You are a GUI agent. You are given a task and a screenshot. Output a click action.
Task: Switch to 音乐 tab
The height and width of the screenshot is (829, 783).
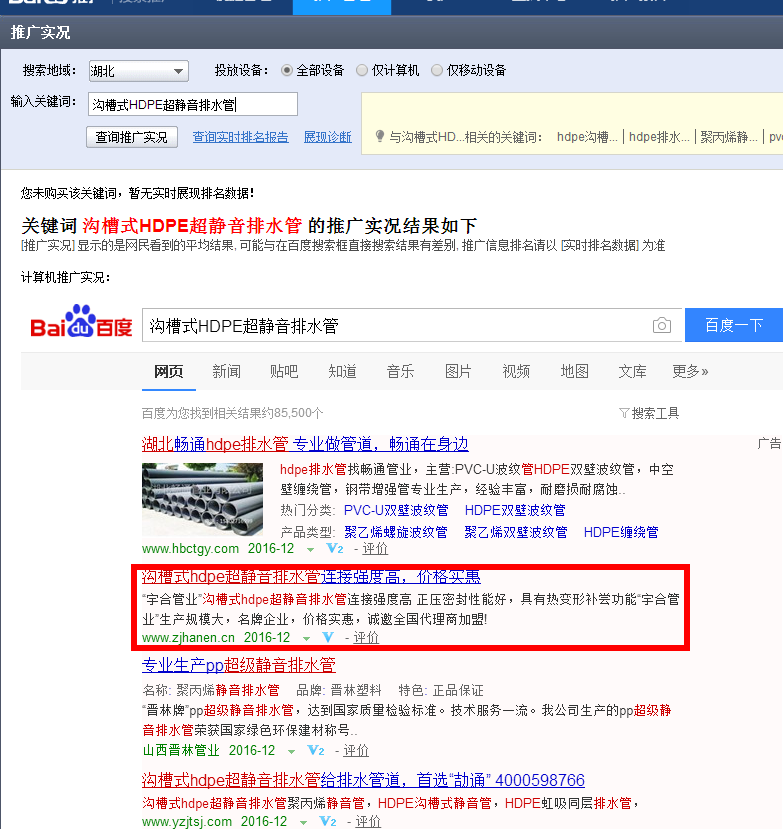point(400,372)
